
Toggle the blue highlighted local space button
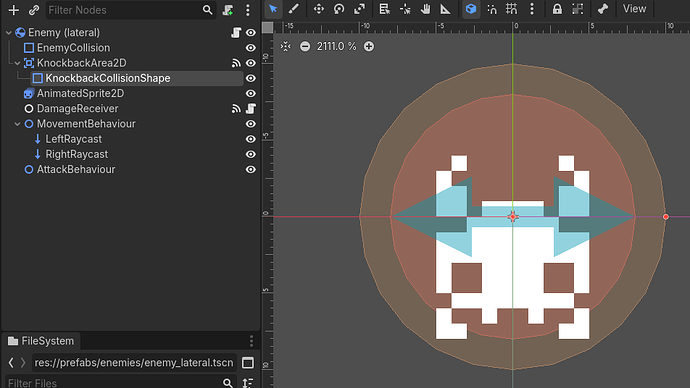pos(471,9)
